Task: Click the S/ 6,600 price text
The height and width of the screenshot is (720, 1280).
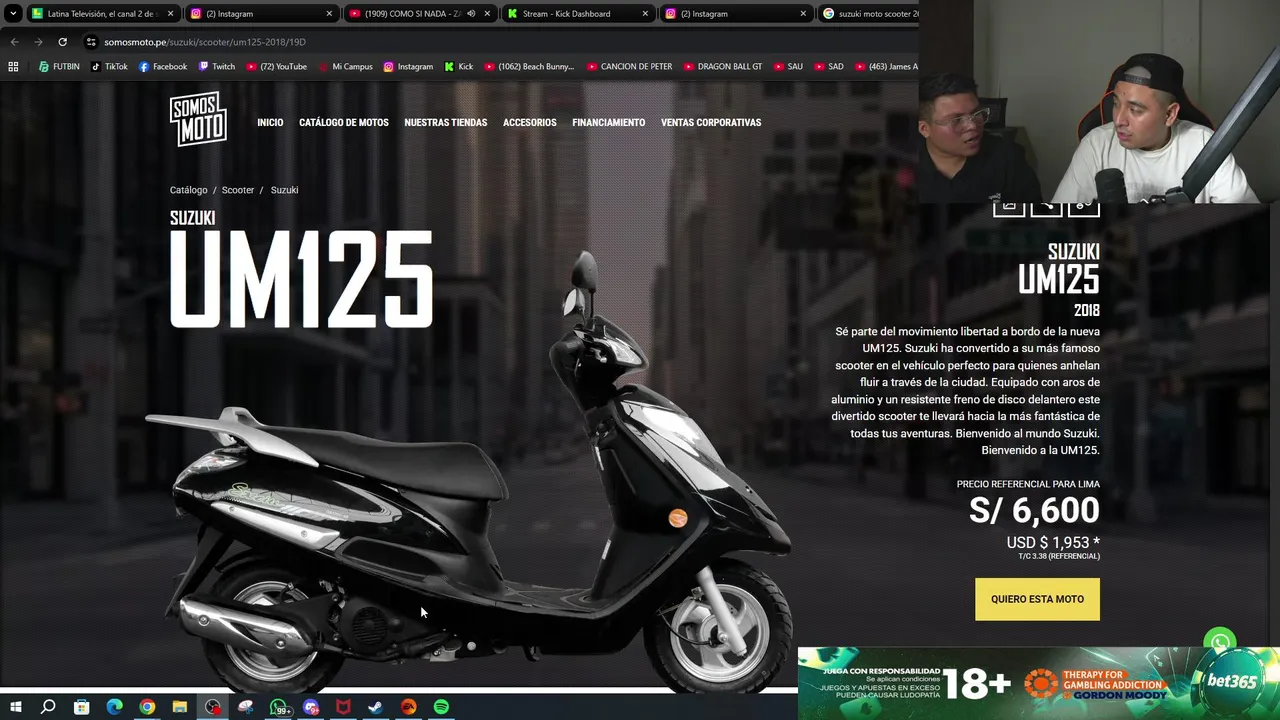Action: (x=1034, y=510)
